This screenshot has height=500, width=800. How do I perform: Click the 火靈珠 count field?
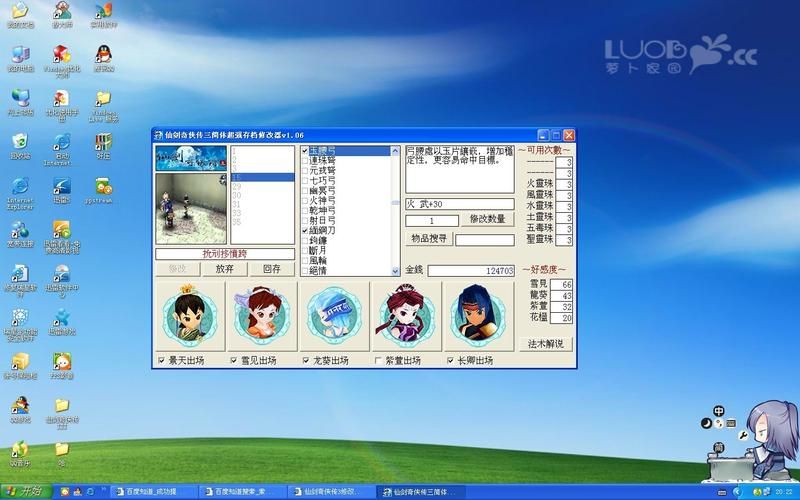[x=564, y=184]
